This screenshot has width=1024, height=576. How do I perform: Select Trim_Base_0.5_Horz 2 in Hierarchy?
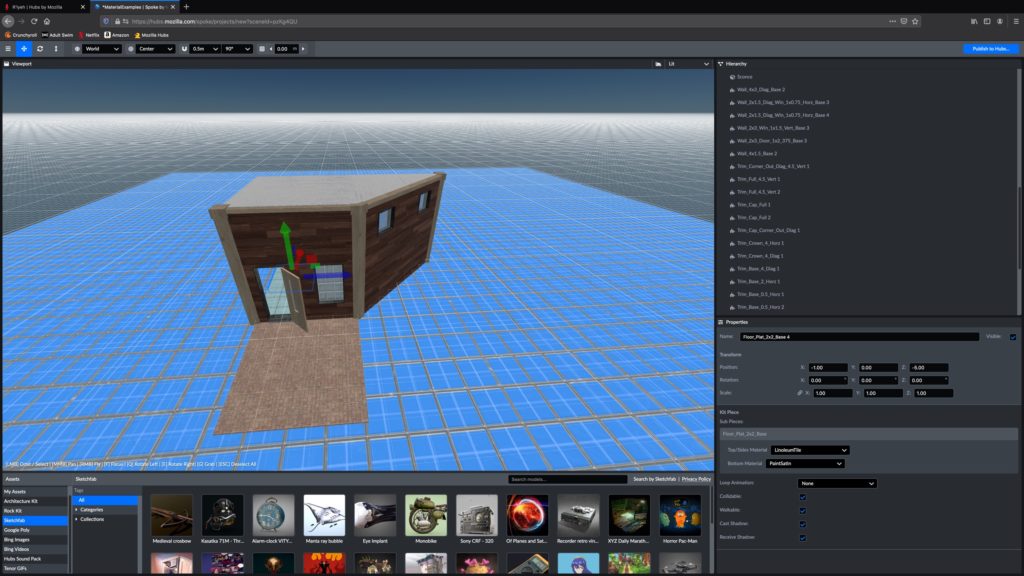click(x=760, y=307)
